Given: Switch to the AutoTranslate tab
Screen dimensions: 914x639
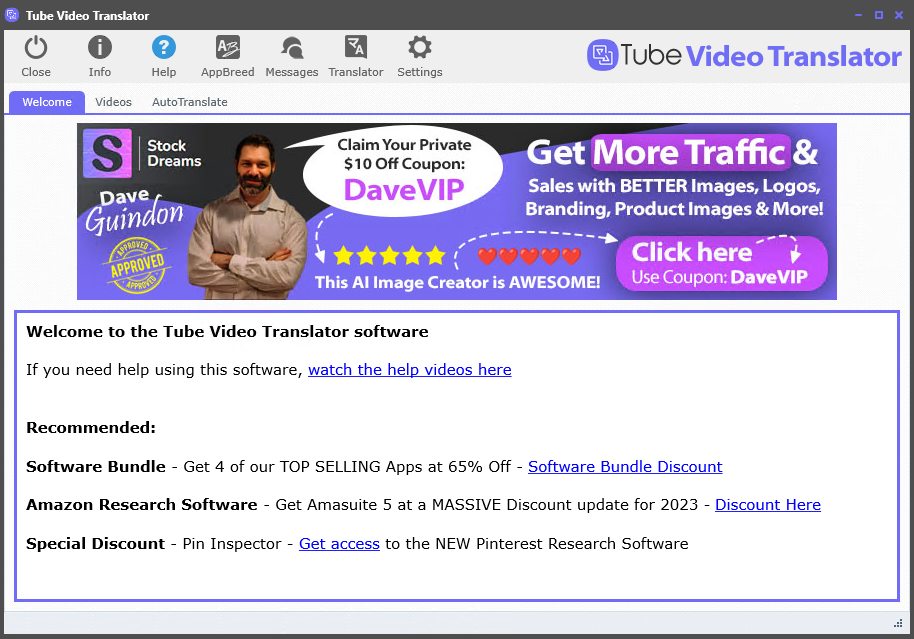Looking at the screenshot, I should tap(190, 102).
